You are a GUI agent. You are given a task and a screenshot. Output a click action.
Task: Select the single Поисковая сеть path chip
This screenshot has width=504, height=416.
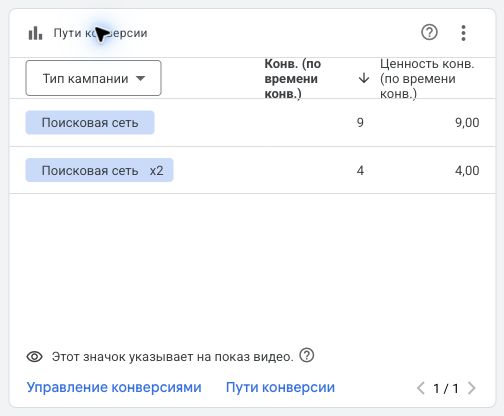90,123
